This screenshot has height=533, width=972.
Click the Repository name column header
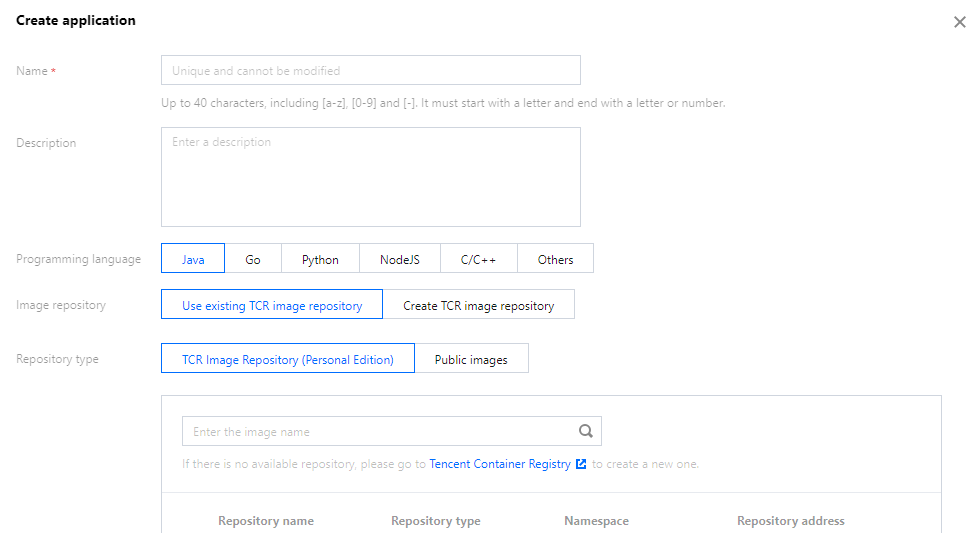[x=266, y=521]
